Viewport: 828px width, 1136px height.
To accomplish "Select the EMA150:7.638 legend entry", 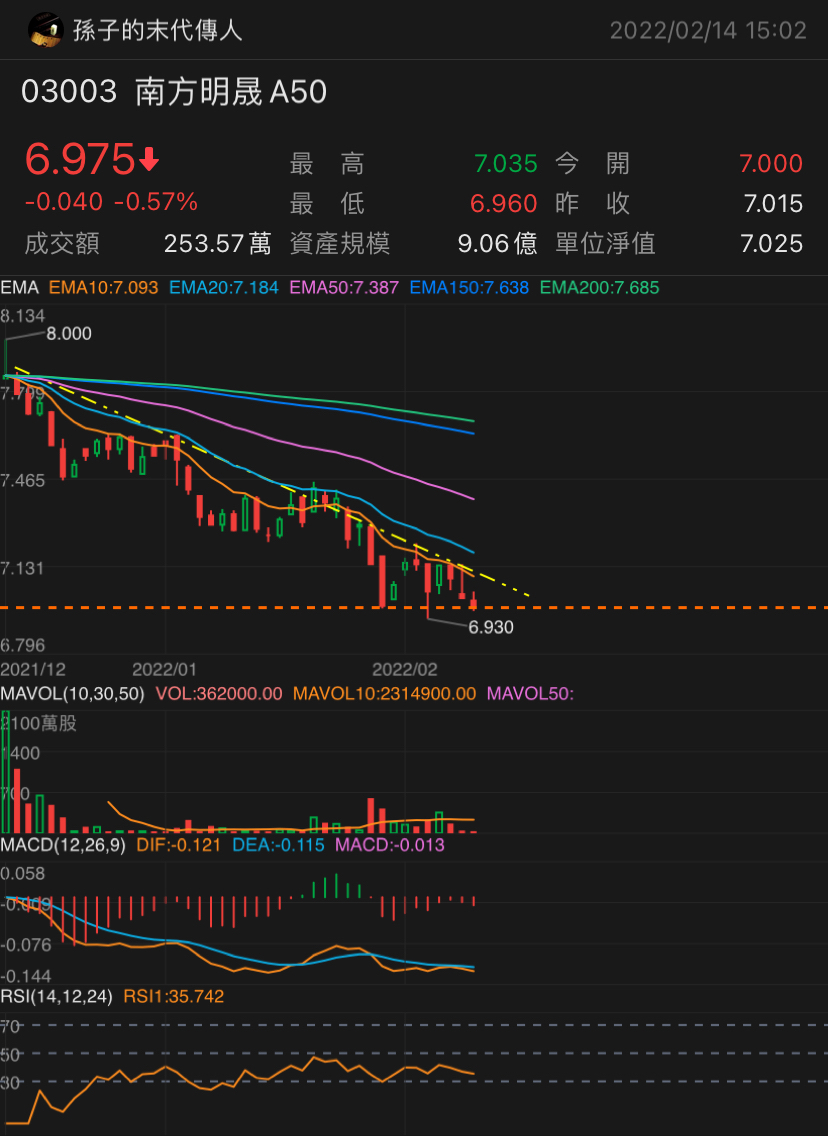I will pyautogui.click(x=469, y=288).
